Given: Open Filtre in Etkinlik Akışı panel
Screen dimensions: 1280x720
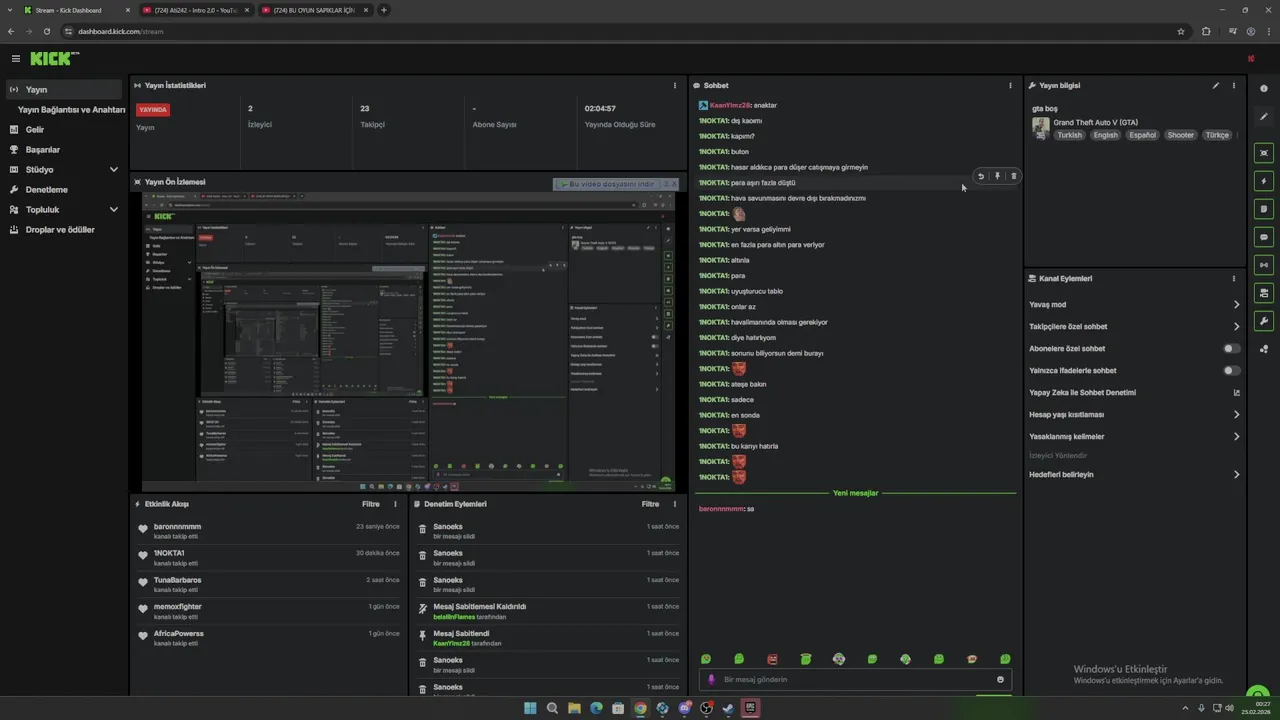Looking at the screenshot, I should pos(371,504).
